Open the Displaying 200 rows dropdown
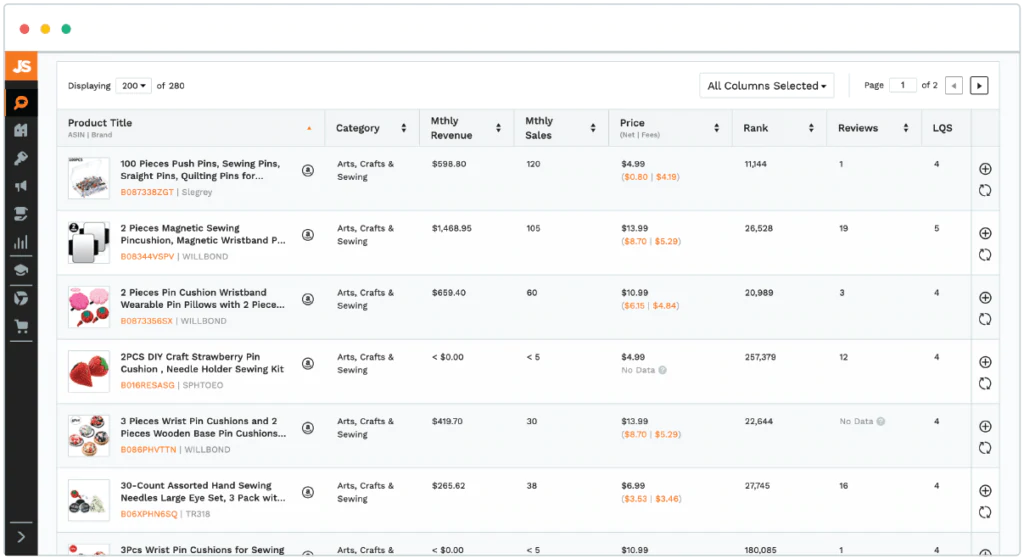This screenshot has height=559, width=1024. 133,86
